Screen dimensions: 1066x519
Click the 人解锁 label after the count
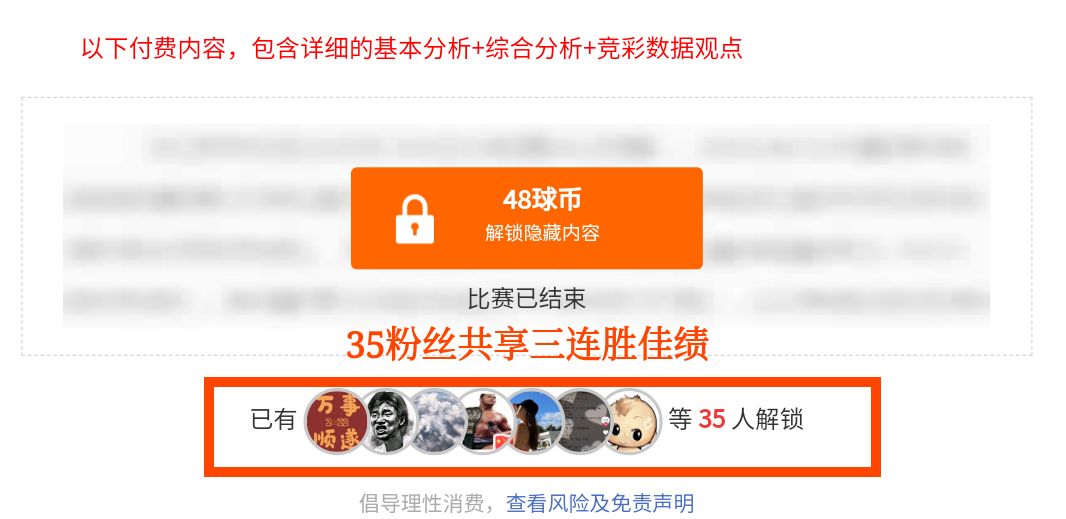click(768, 419)
